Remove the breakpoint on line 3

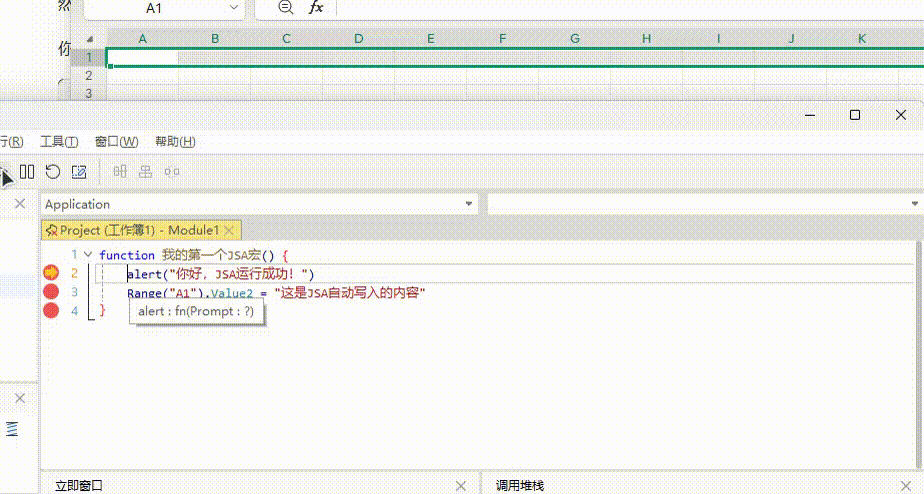[51, 292]
